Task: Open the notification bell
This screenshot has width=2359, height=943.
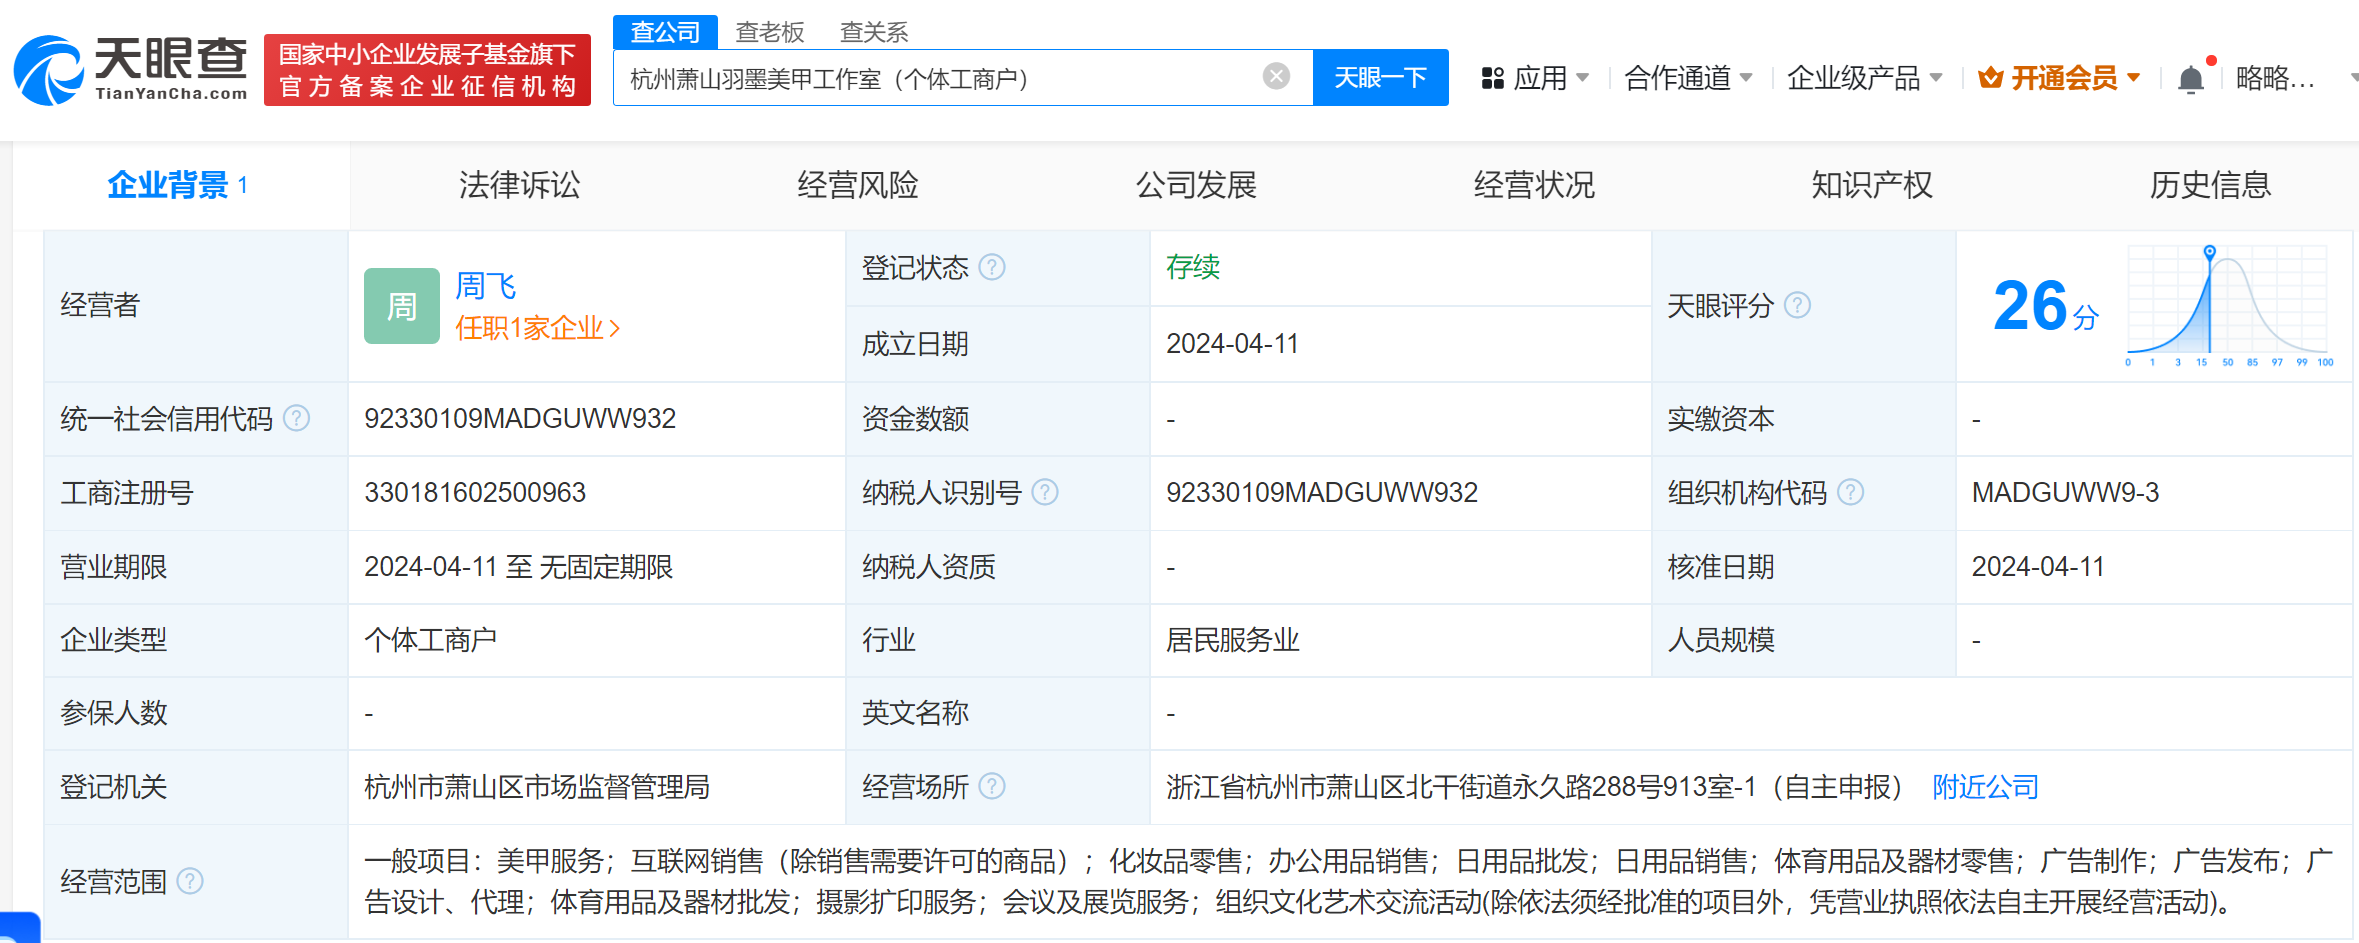Action: [x=2190, y=79]
